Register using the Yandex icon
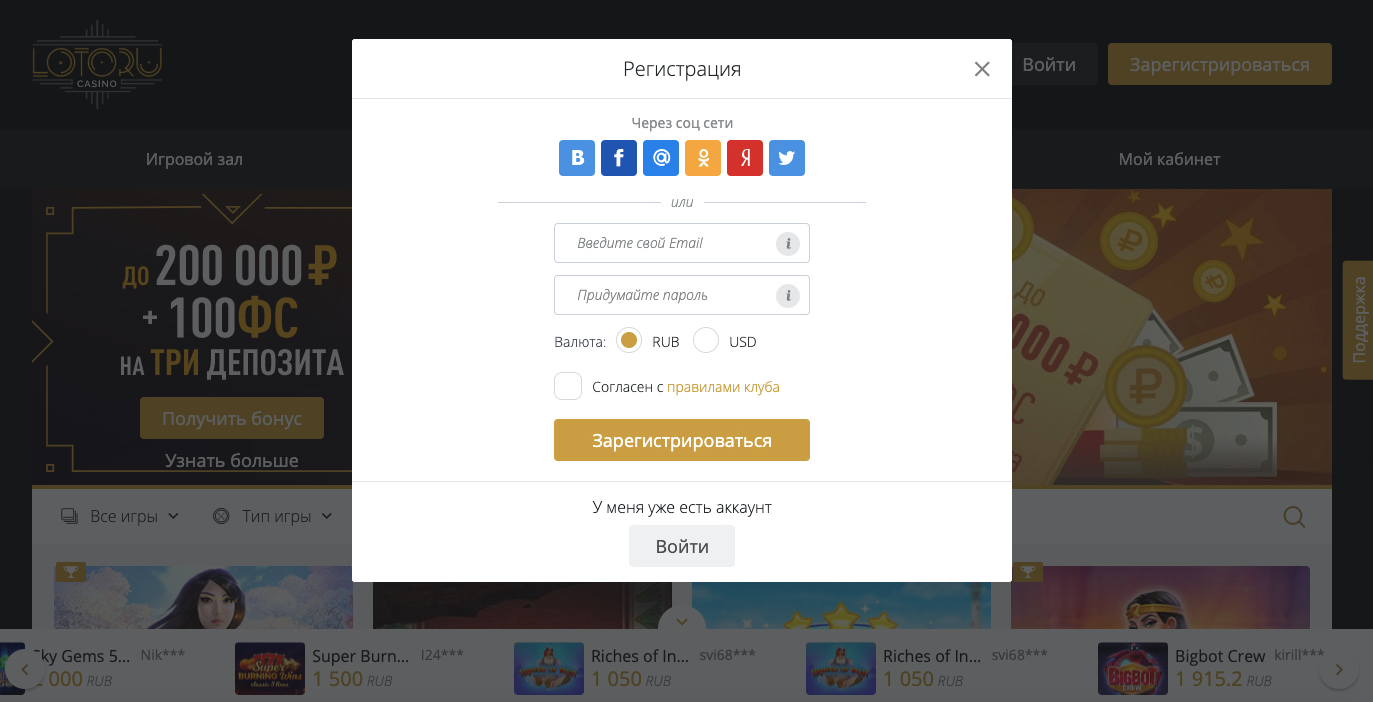1373x702 pixels. tap(745, 158)
